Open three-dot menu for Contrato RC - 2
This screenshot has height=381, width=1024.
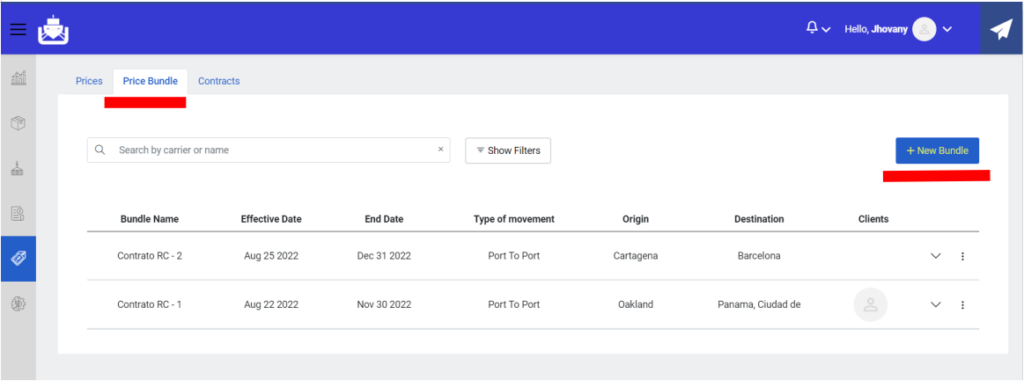(962, 256)
